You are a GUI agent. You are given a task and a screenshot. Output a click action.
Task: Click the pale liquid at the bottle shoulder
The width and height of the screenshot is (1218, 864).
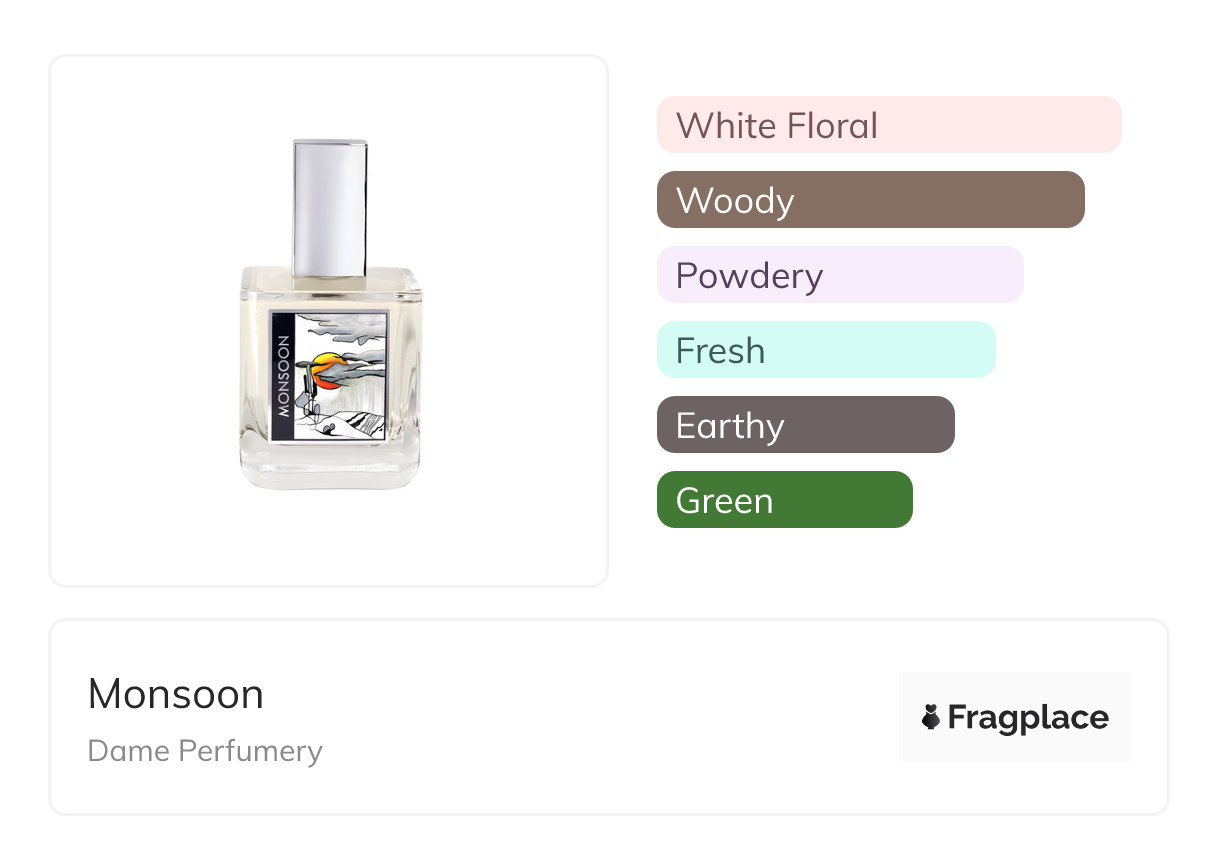pos(330,290)
